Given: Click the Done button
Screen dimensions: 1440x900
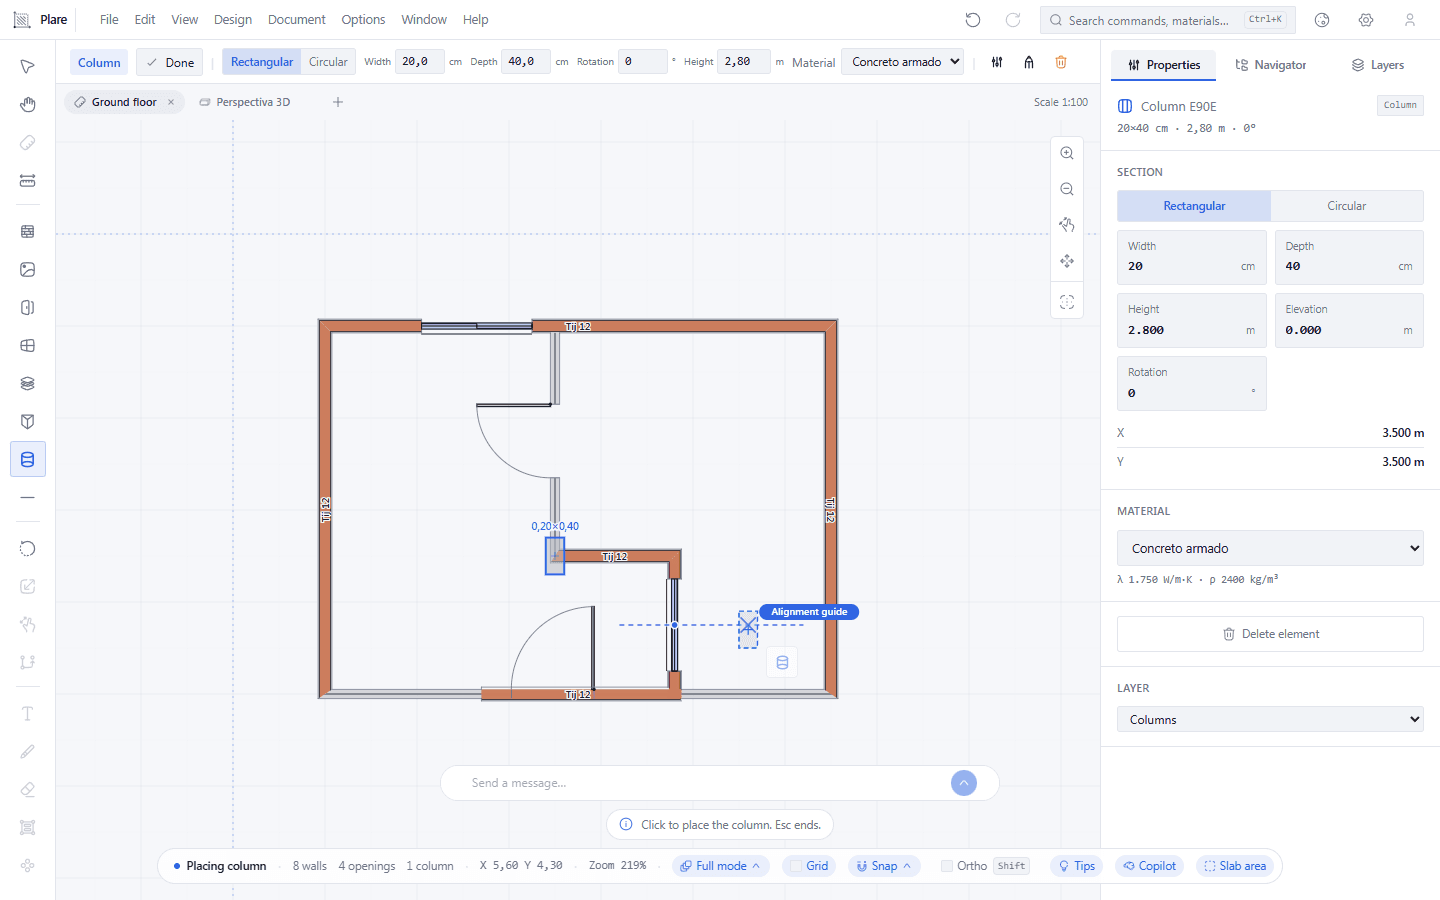Looking at the screenshot, I should click(x=170, y=62).
